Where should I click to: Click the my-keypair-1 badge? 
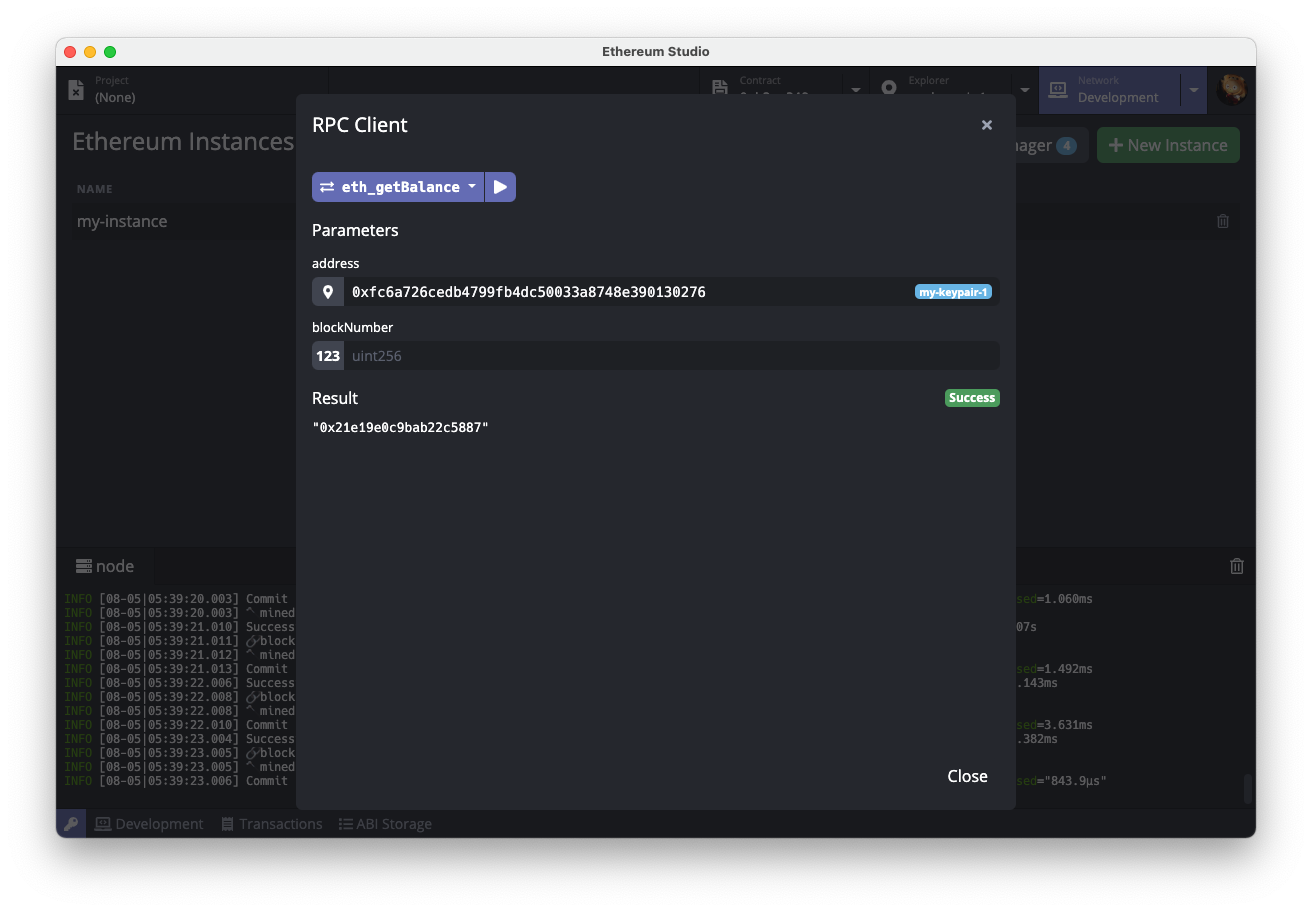coord(953,292)
